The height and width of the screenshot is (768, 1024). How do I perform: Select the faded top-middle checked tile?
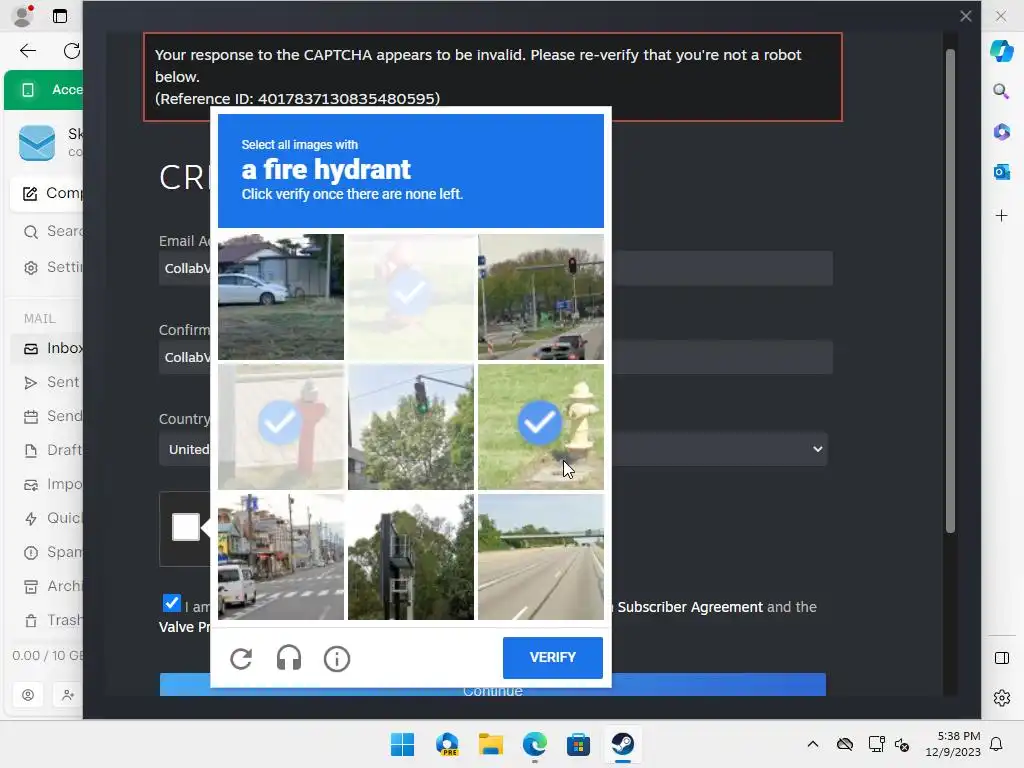(411, 297)
